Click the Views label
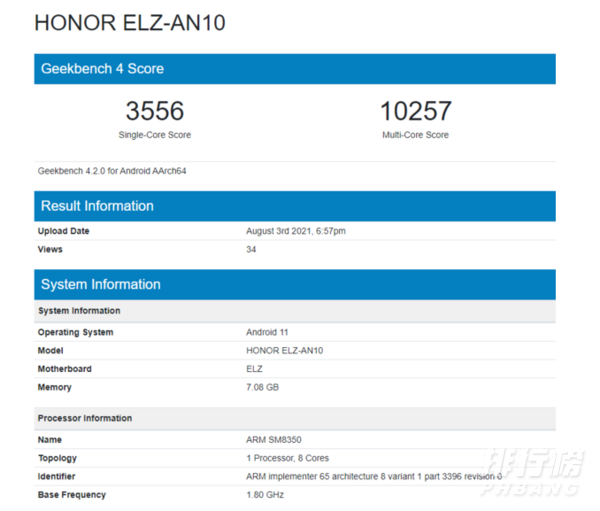This screenshot has width=600, height=511. point(50,249)
